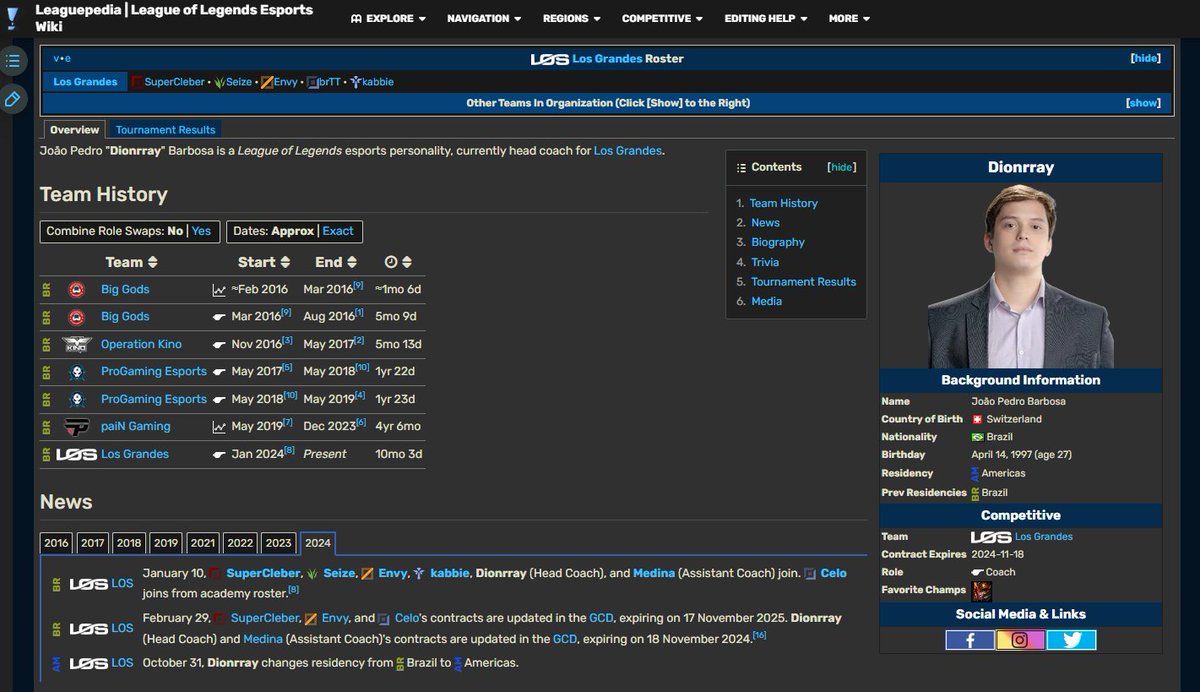Click the Operation Kino team logo
The width and height of the screenshot is (1200, 692).
coord(76,344)
